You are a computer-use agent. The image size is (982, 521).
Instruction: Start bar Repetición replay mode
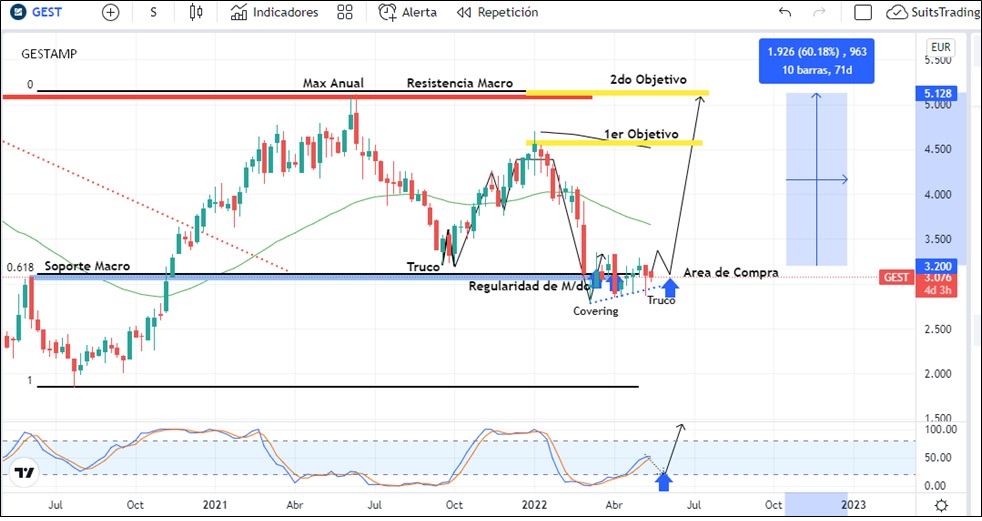coord(497,13)
